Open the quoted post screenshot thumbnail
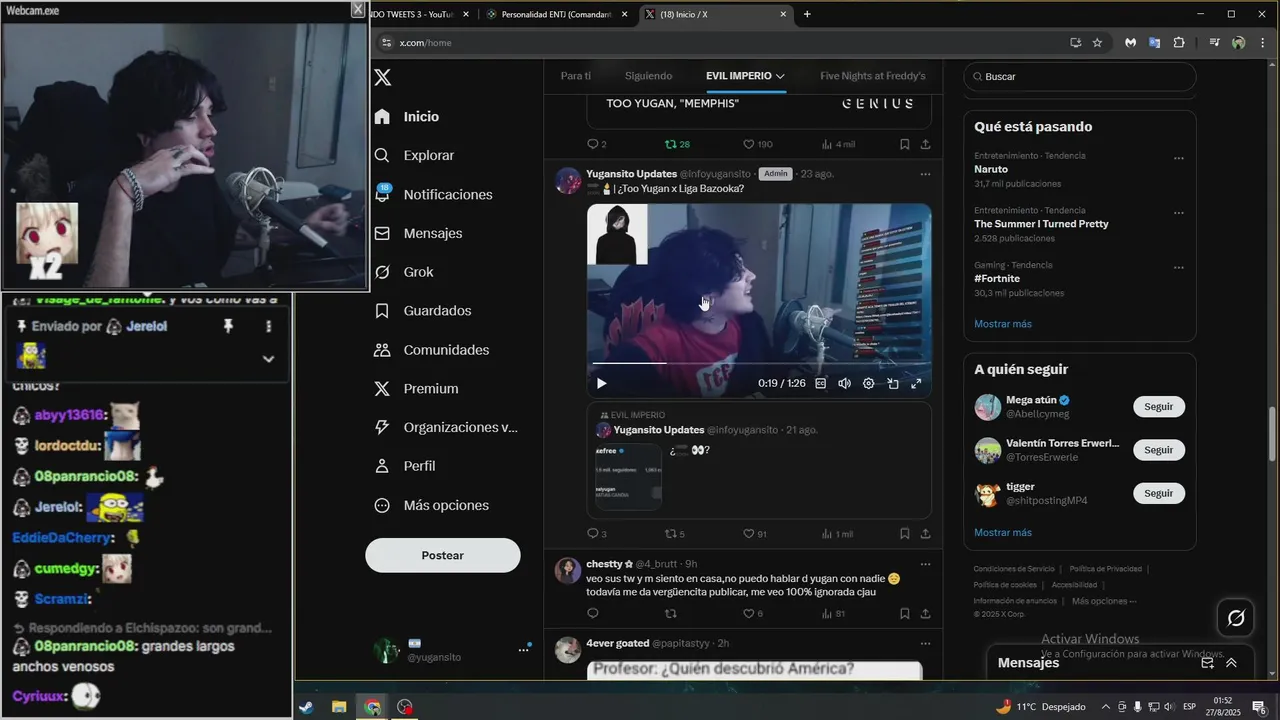The height and width of the screenshot is (720, 1280). [628, 477]
